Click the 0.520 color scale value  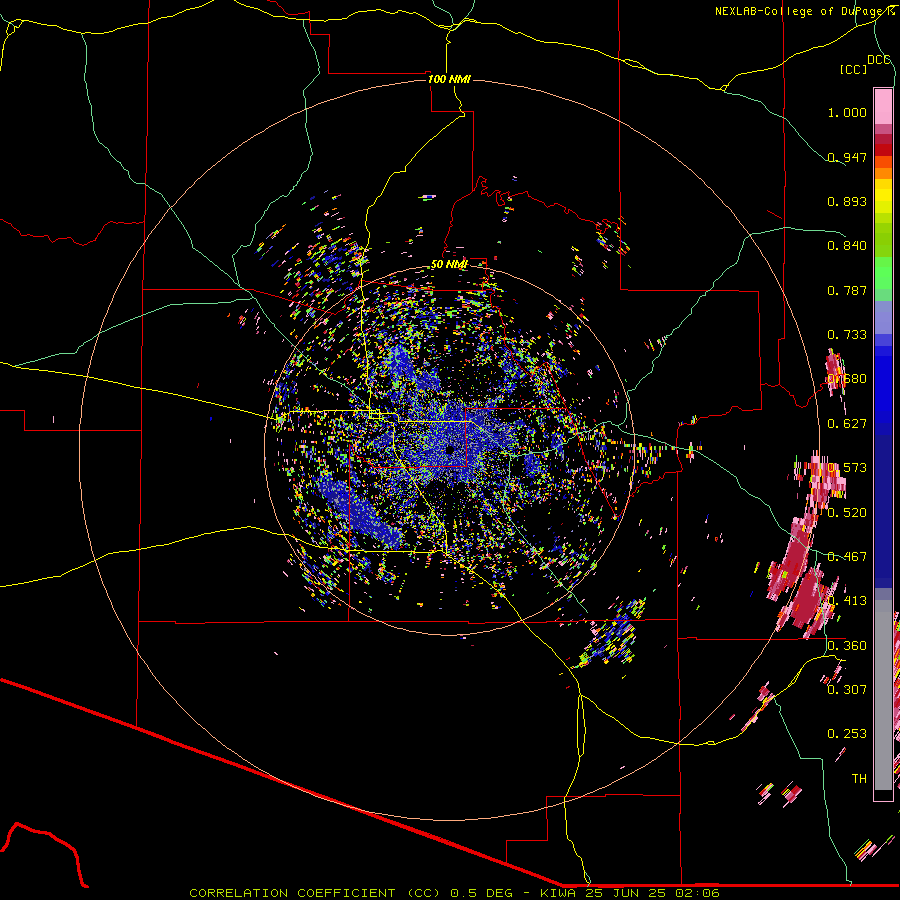point(847,513)
